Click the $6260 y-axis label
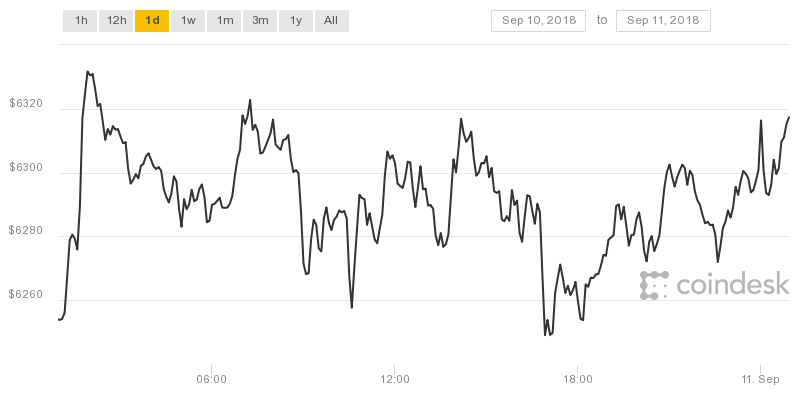This screenshot has width=800, height=400. coord(26,295)
